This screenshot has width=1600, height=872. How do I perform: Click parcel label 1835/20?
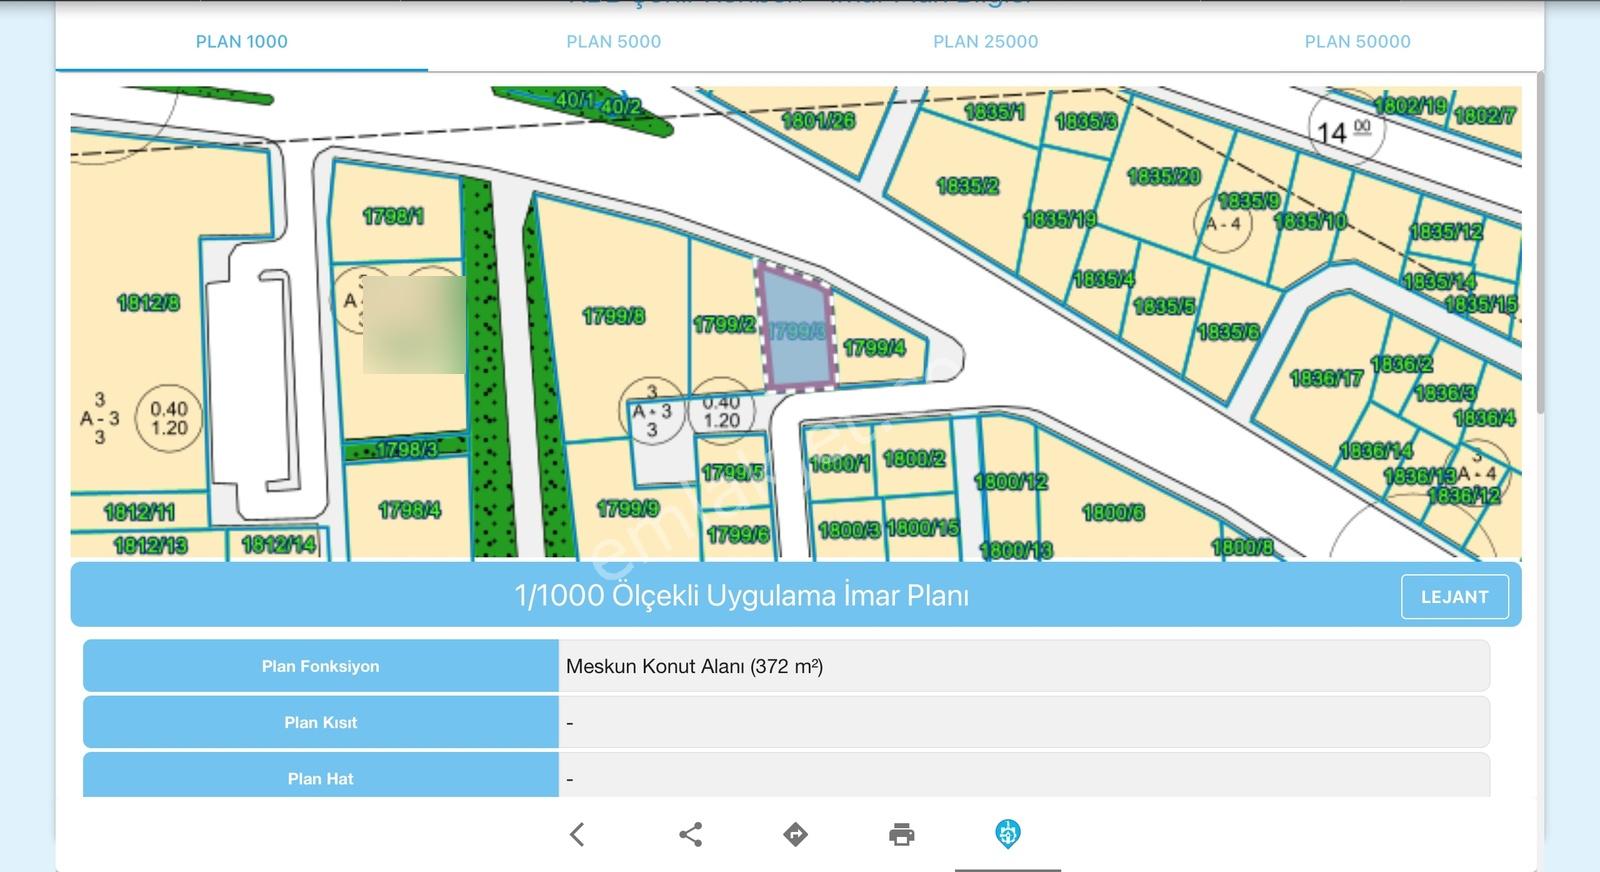click(1164, 177)
